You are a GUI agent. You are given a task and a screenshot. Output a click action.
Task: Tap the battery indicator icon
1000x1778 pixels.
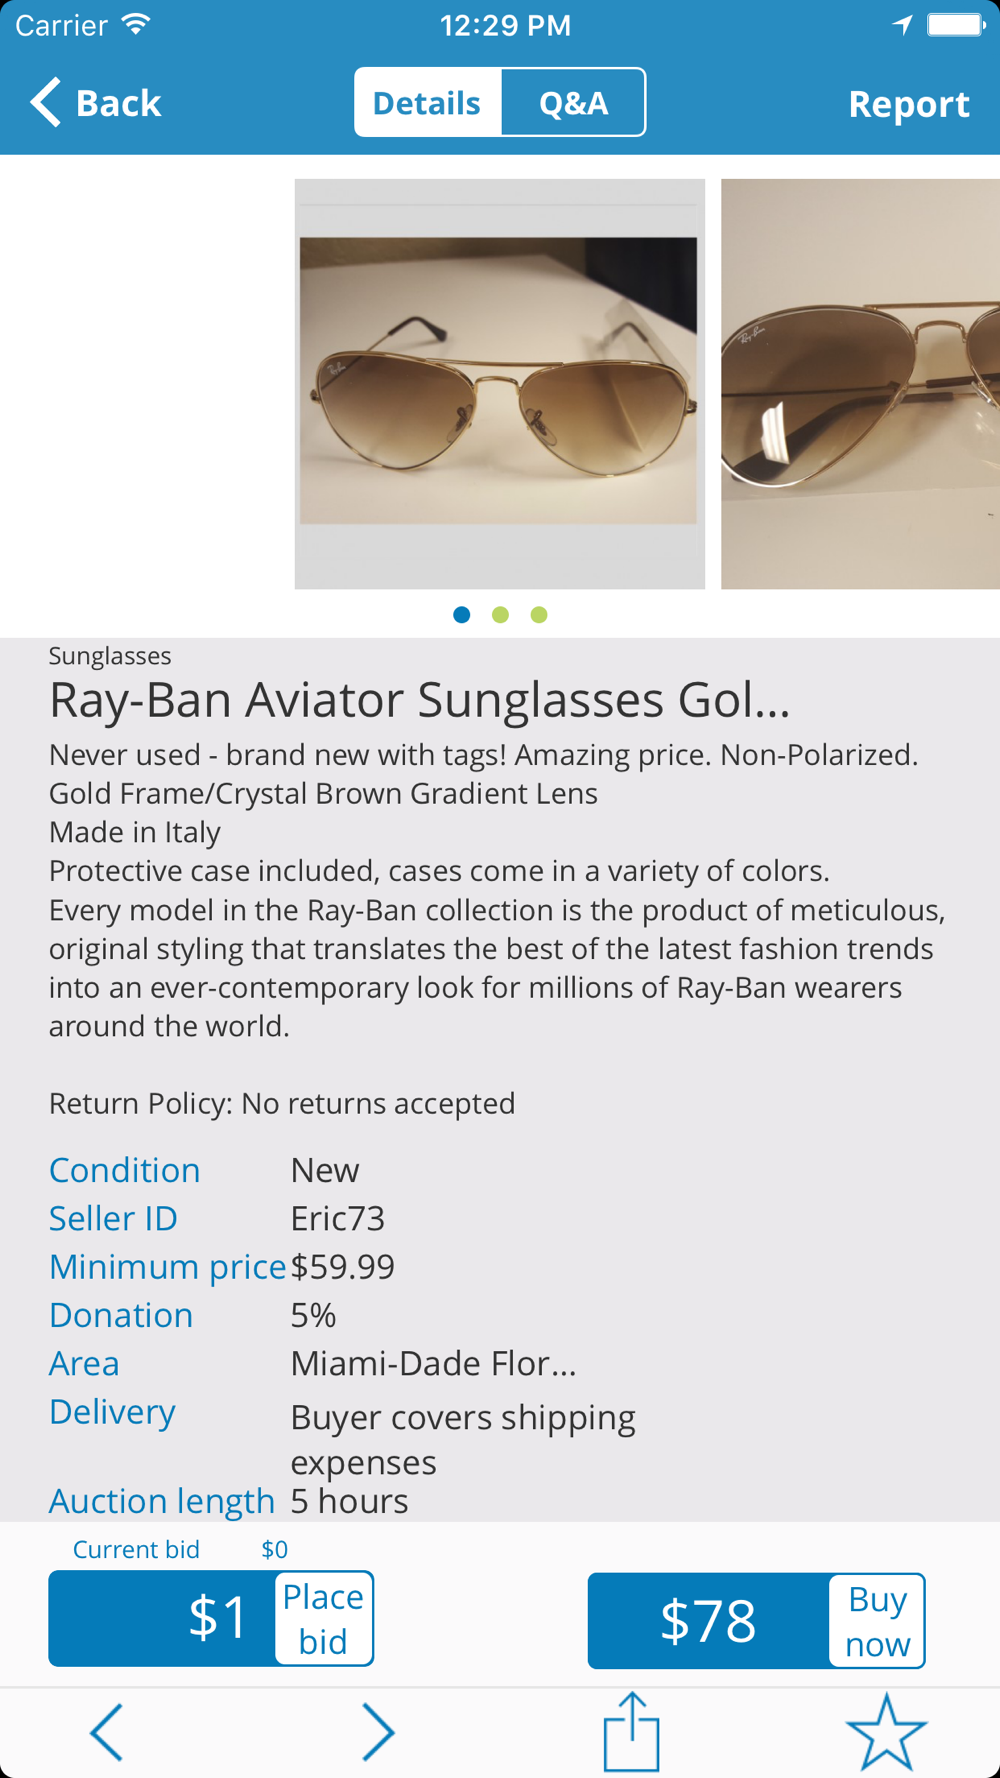tap(956, 25)
